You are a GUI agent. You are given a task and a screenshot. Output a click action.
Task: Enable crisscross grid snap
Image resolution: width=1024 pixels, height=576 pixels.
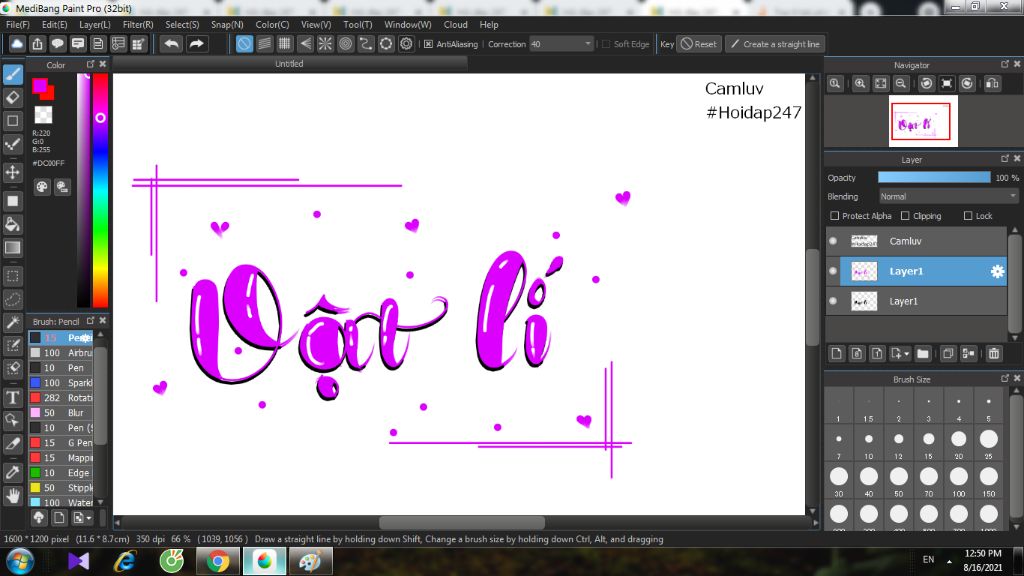coord(285,44)
